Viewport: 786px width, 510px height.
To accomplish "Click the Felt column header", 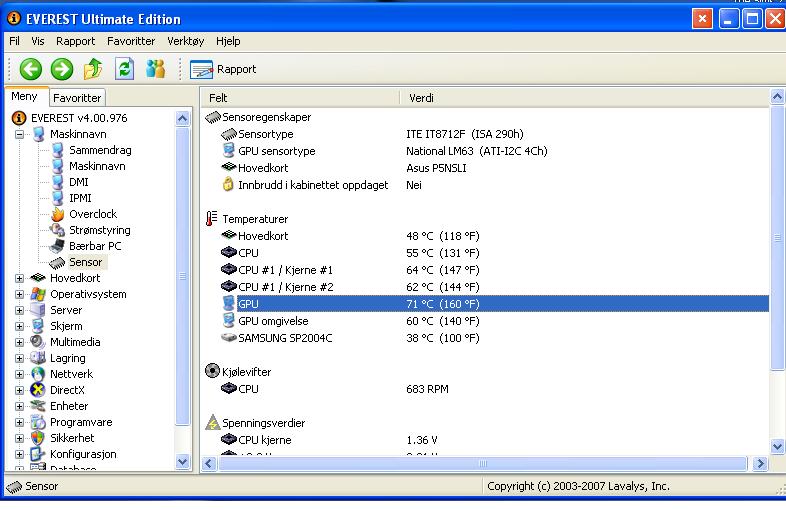I will [x=300, y=98].
